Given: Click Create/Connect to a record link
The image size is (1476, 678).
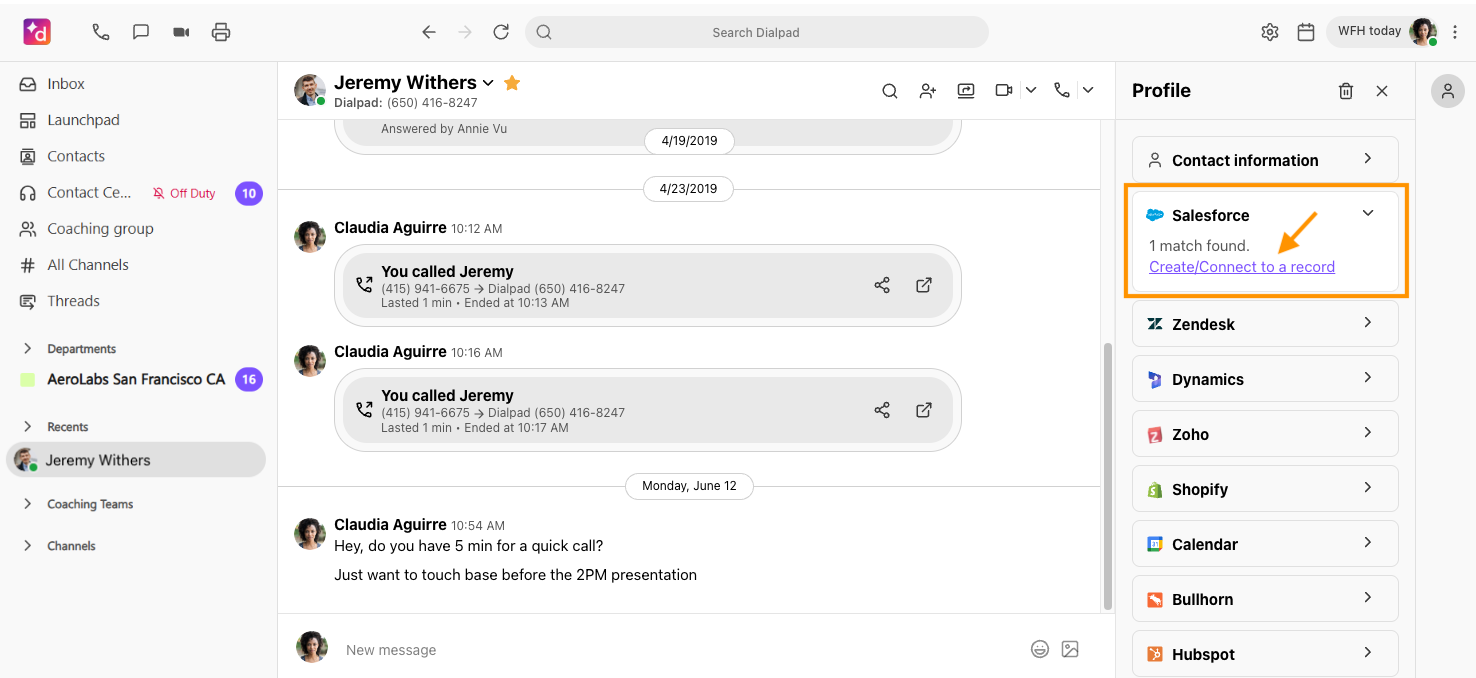Looking at the screenshot, I should 1242,267.
